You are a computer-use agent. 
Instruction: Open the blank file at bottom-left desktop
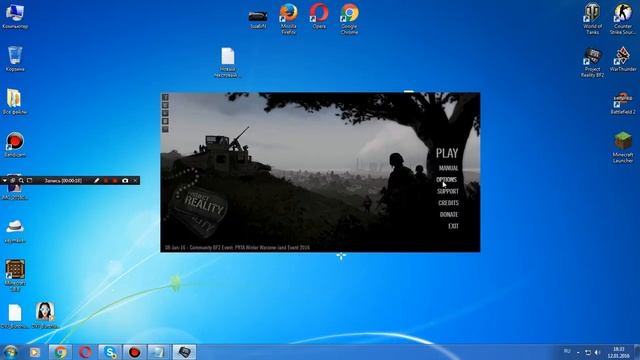pyautogui.click(x=15, y=315)
